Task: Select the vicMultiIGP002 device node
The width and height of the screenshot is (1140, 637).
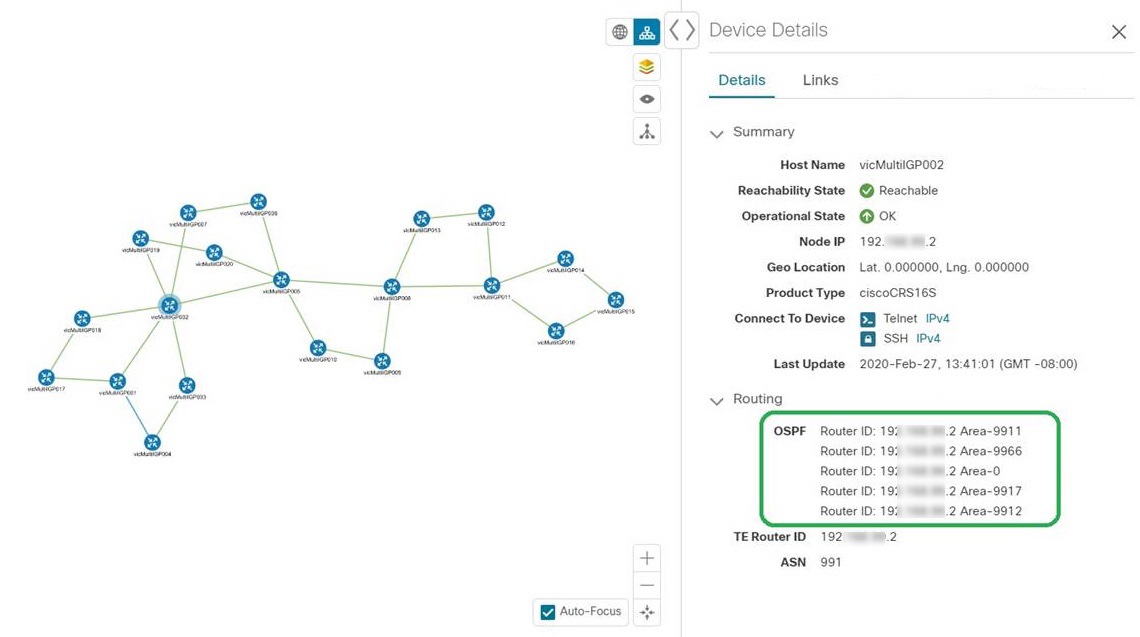Action: (168, 305)
